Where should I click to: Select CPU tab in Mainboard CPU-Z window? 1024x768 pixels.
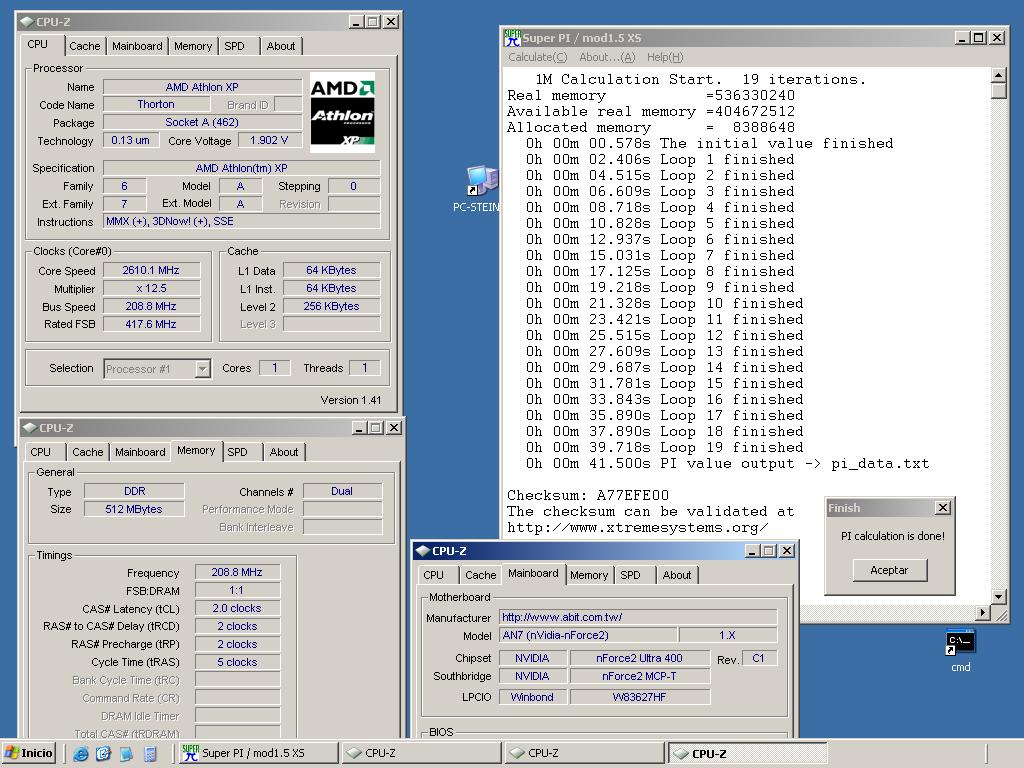[434, 575]
